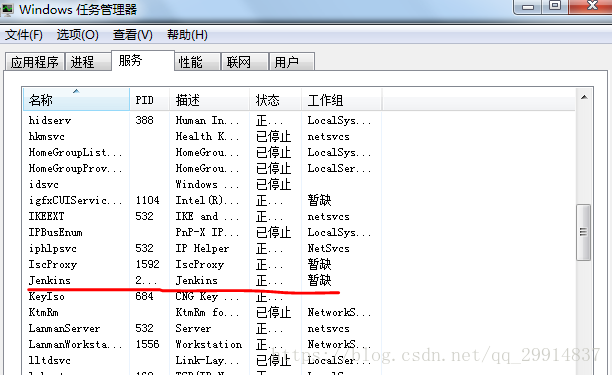Sort by the 状态 column header
Image resolution: width=612 pixels, height=375 pixels.
pyautogui.click(x=276, y=100)
